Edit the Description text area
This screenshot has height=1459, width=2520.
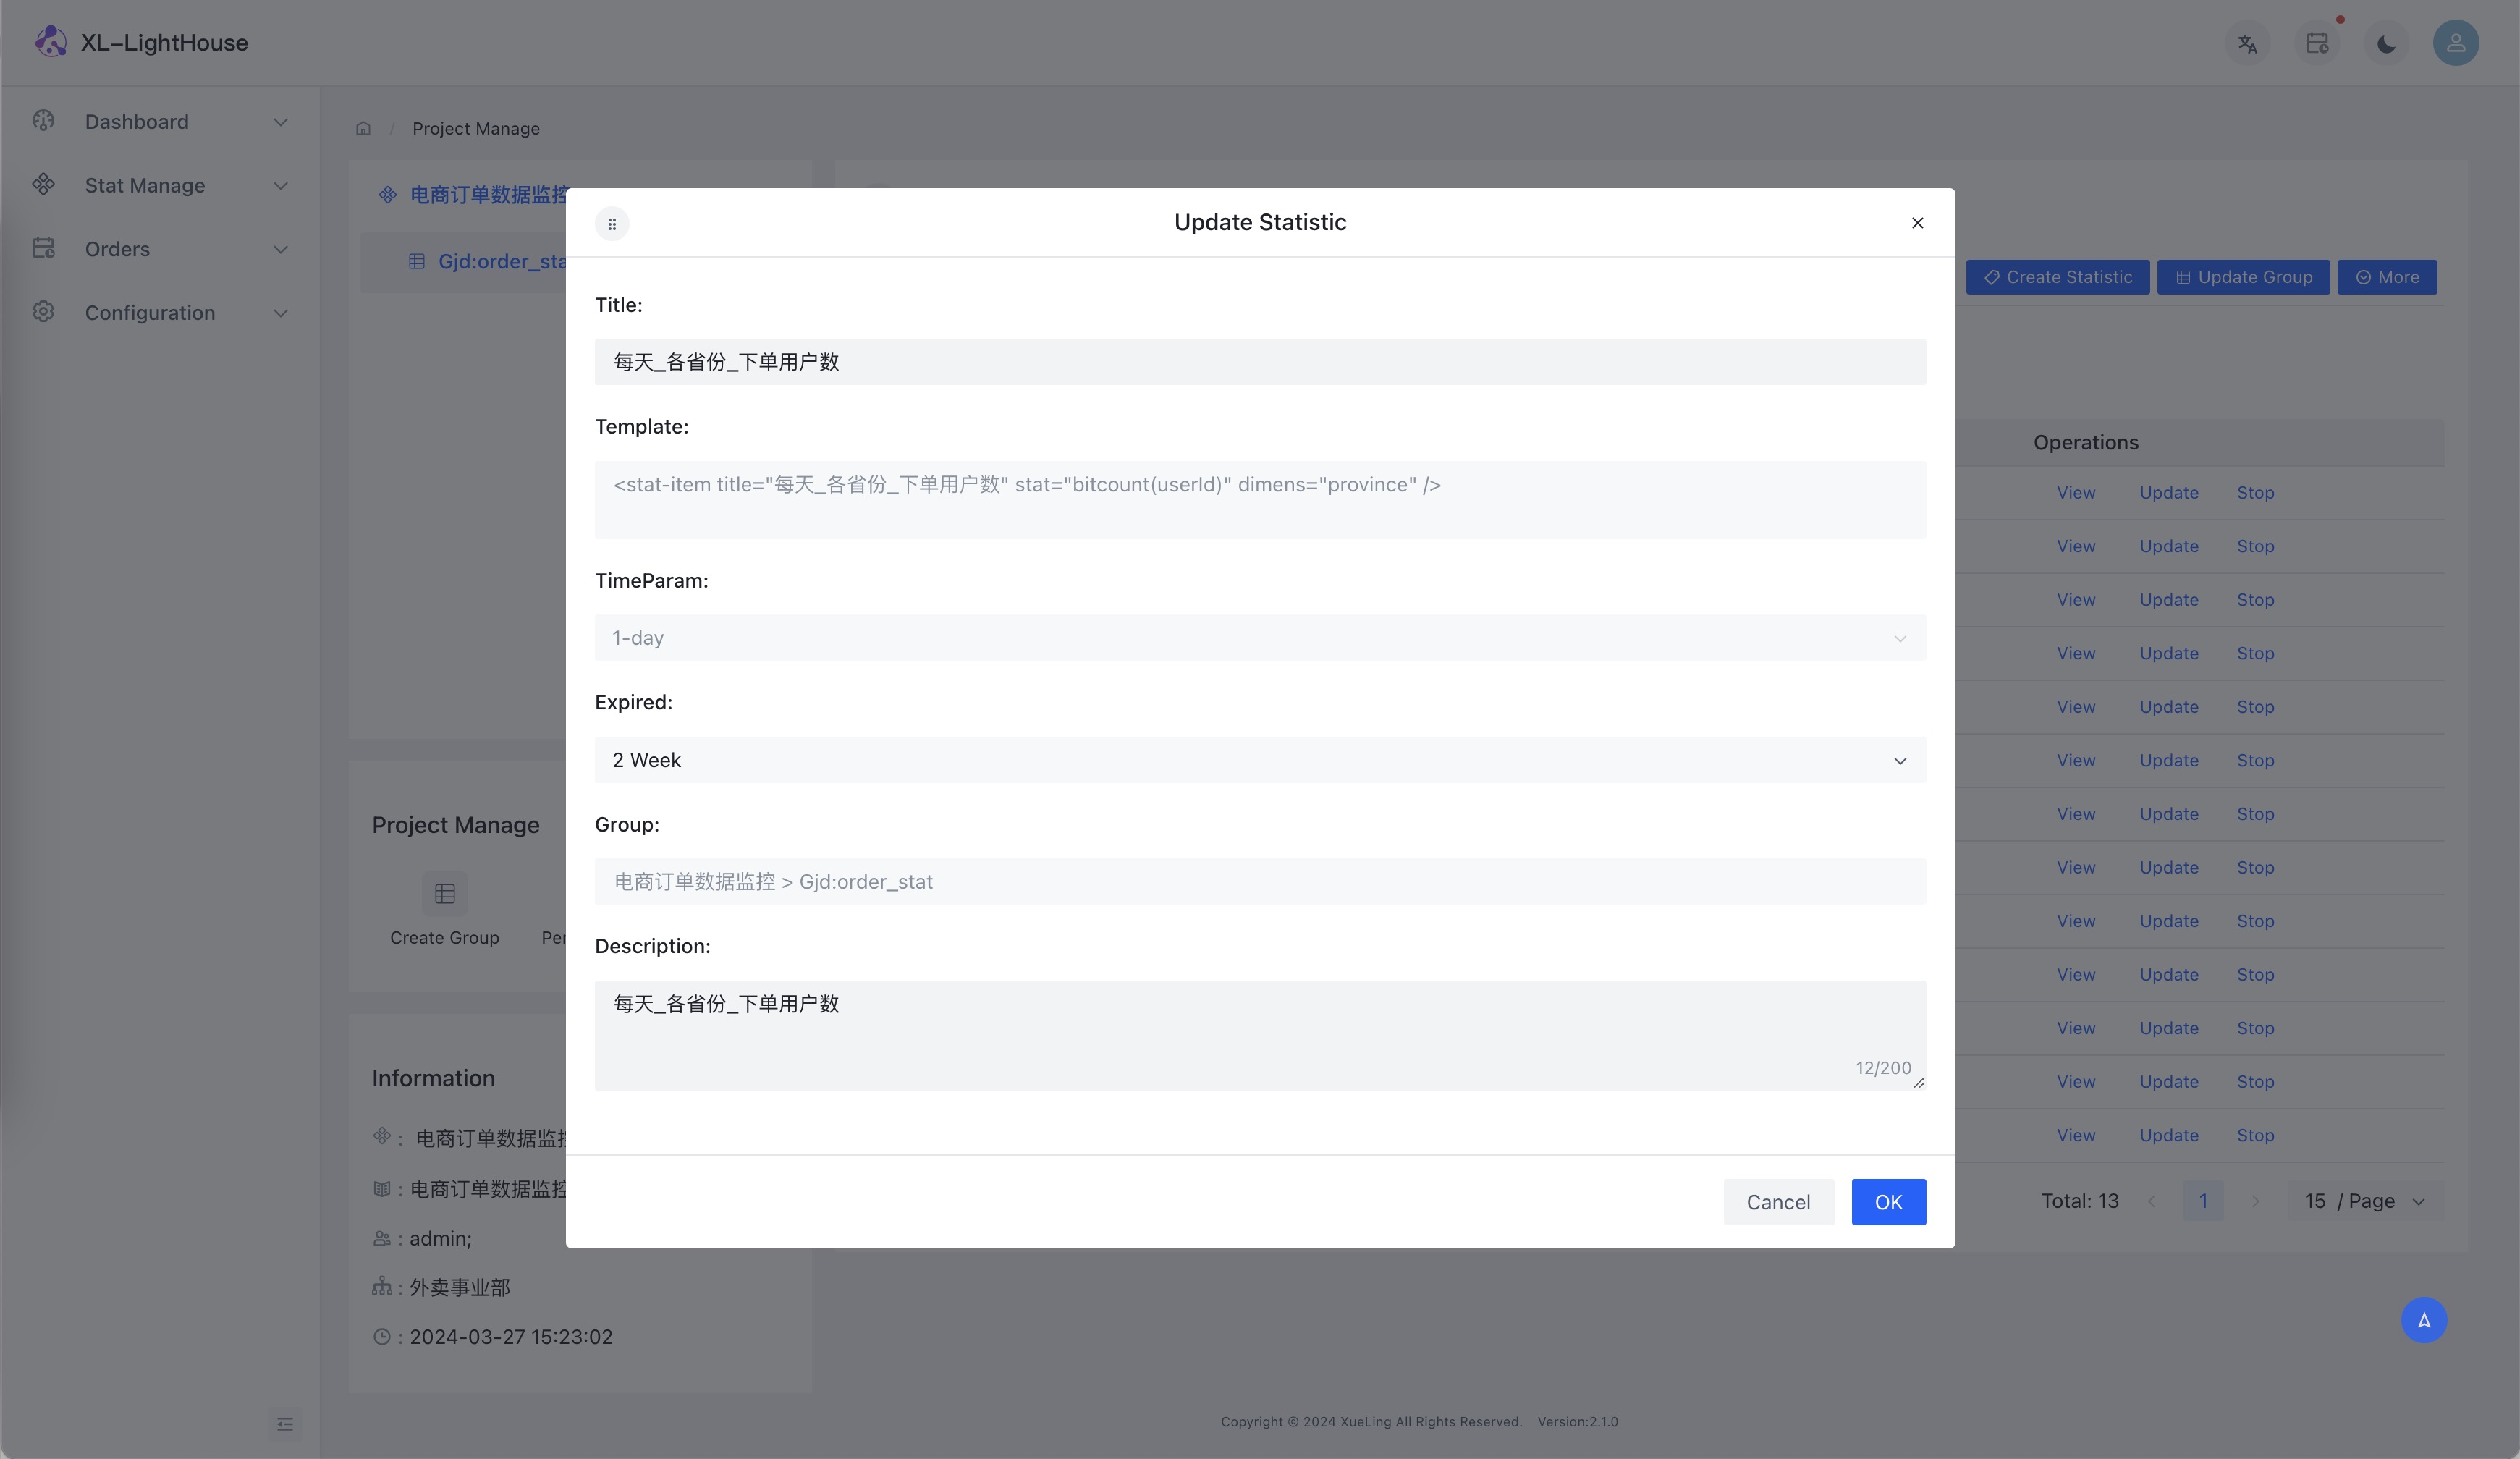(1260, 1035)
